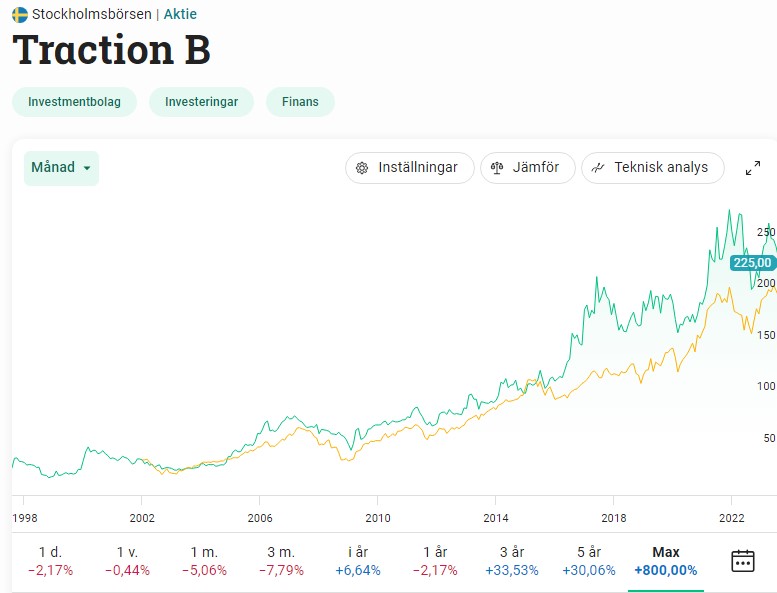Click the gear icon in Inställningar
The image size is (777, 593).
[x=362, y=168]
